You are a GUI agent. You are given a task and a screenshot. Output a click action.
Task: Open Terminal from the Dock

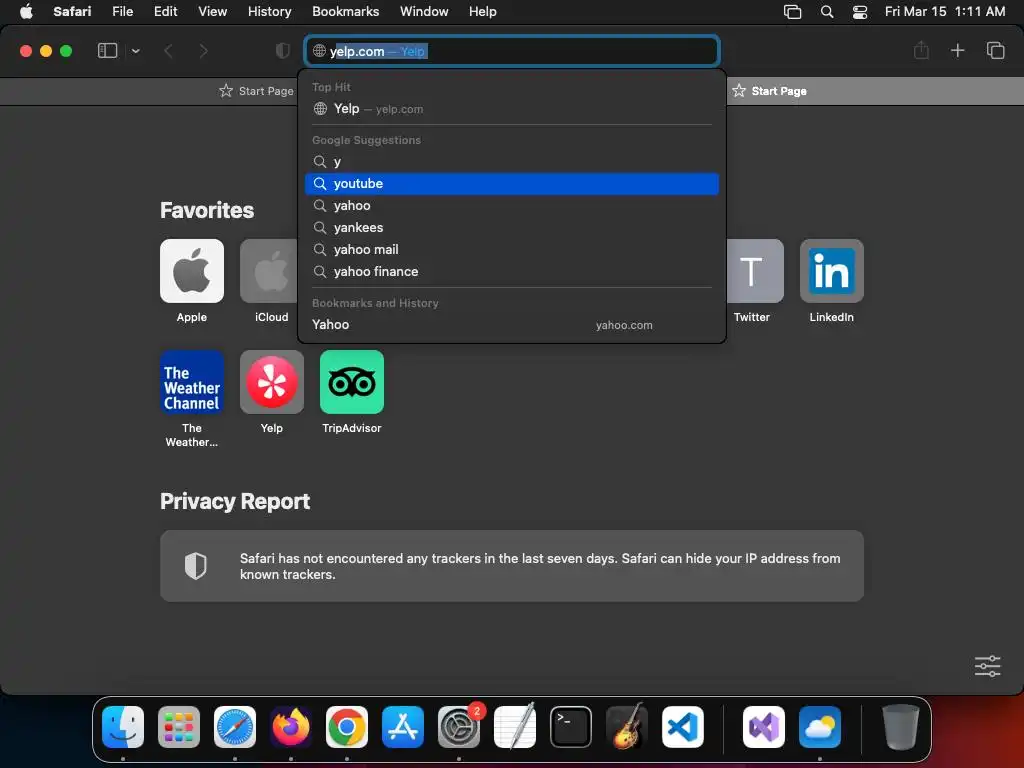[571, 727]
